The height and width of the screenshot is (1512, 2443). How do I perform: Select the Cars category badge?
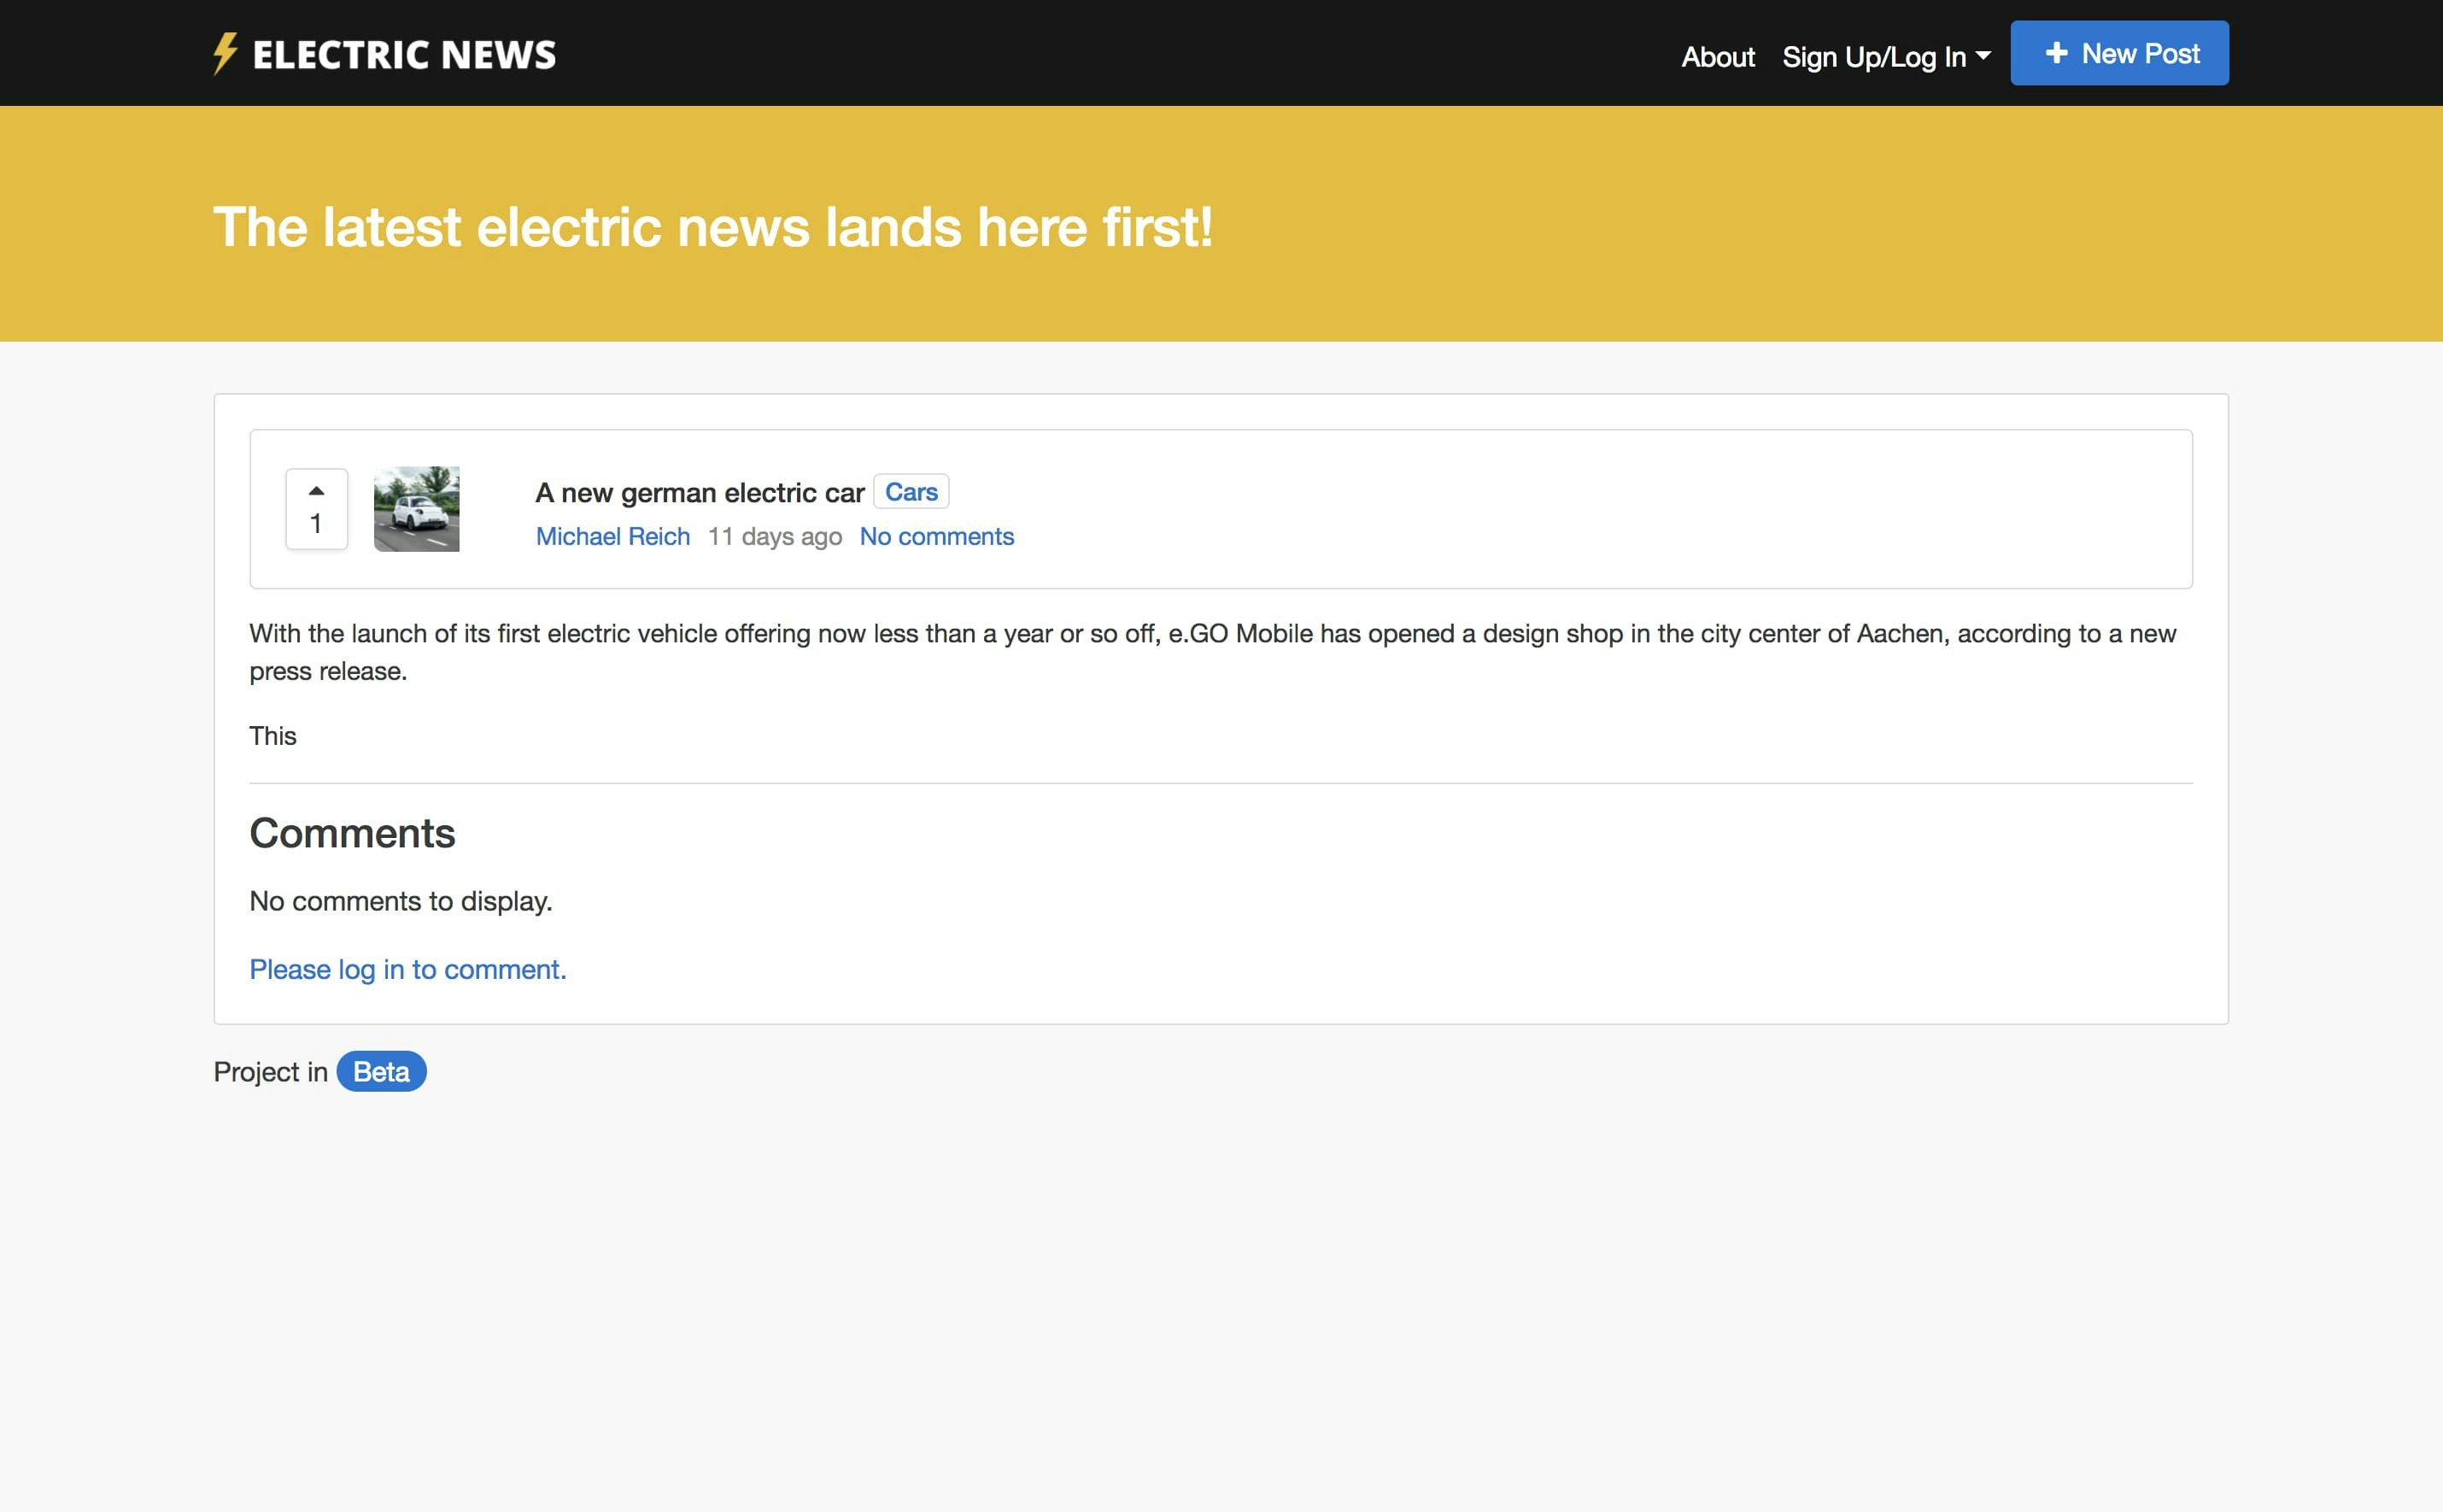911,491
